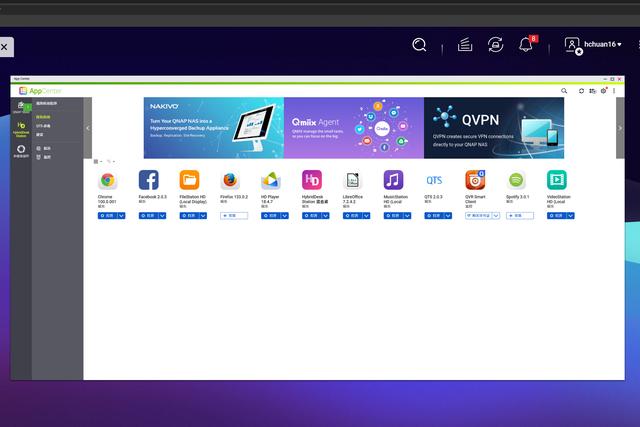
Task: Click the Open button under QTS
Action: (434, 216)
